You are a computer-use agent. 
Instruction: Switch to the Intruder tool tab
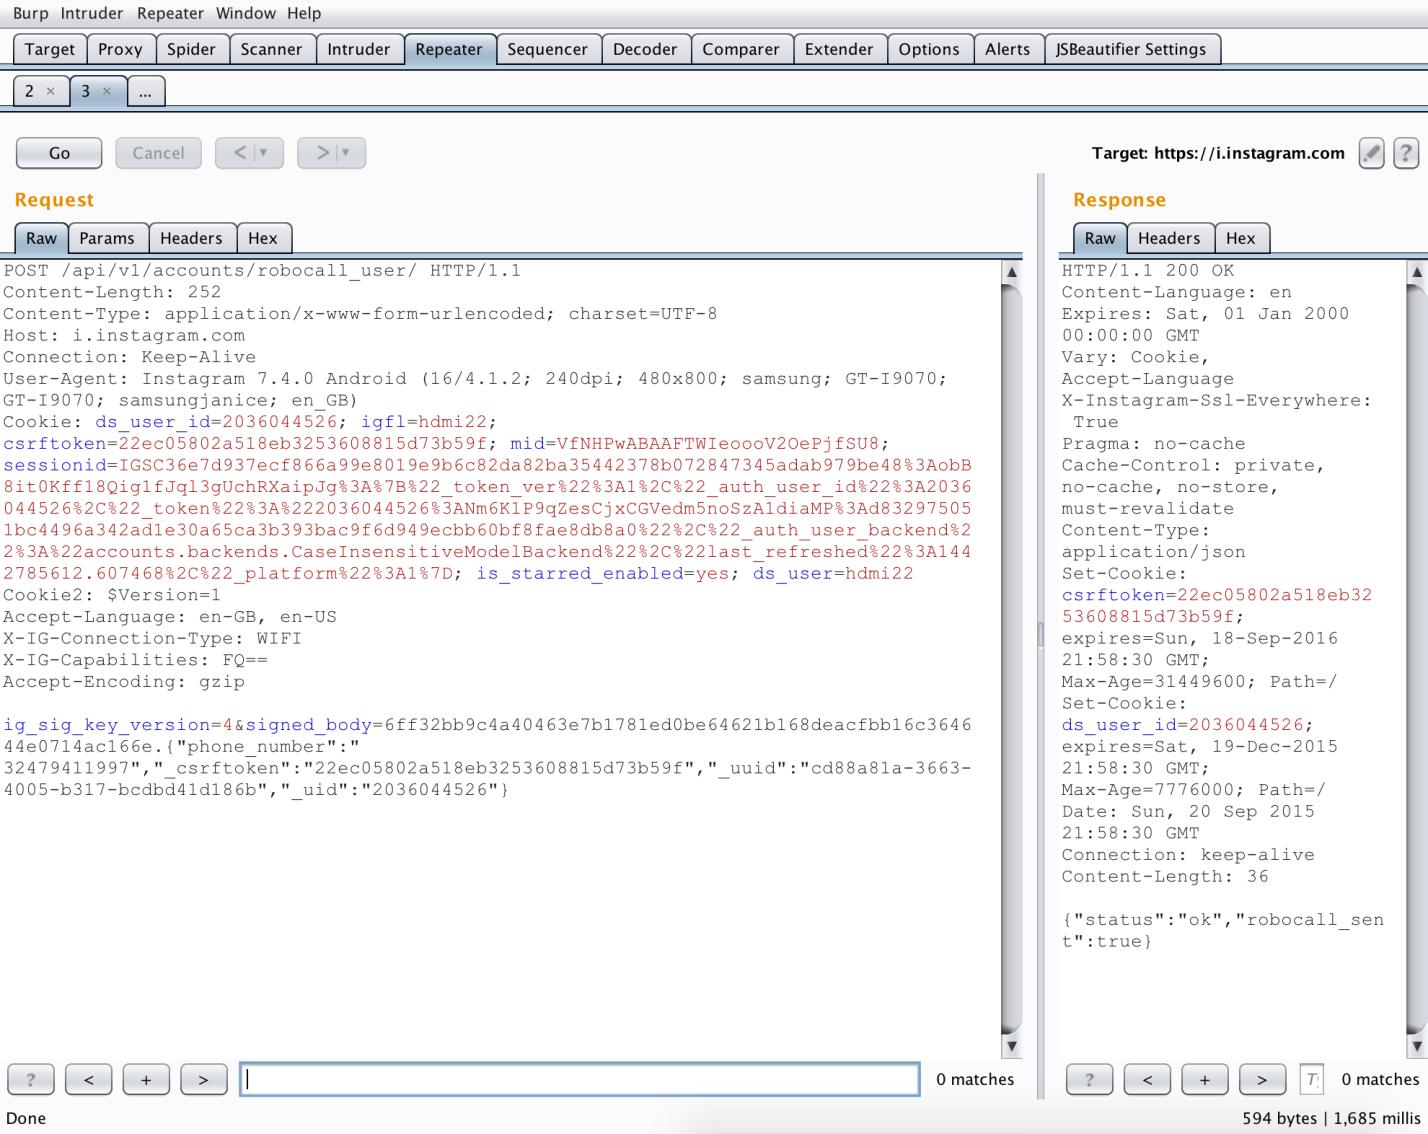coord(358,49)
